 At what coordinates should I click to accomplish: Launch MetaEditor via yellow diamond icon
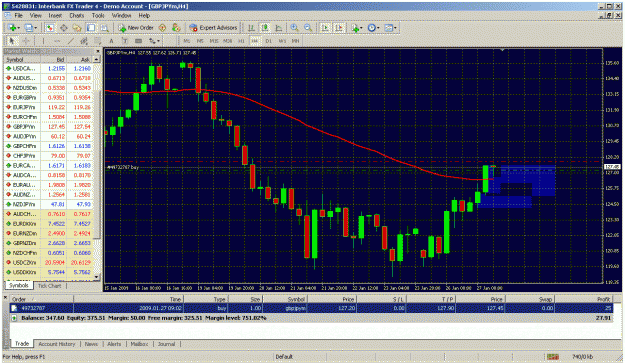(162, 28)
